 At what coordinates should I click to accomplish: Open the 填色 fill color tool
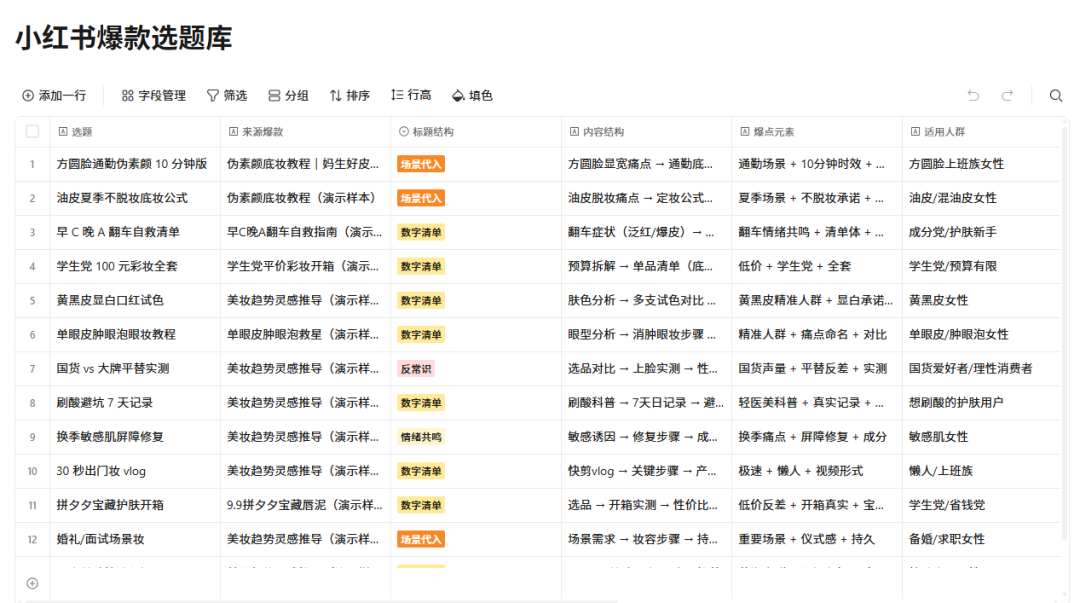point(472,96)
